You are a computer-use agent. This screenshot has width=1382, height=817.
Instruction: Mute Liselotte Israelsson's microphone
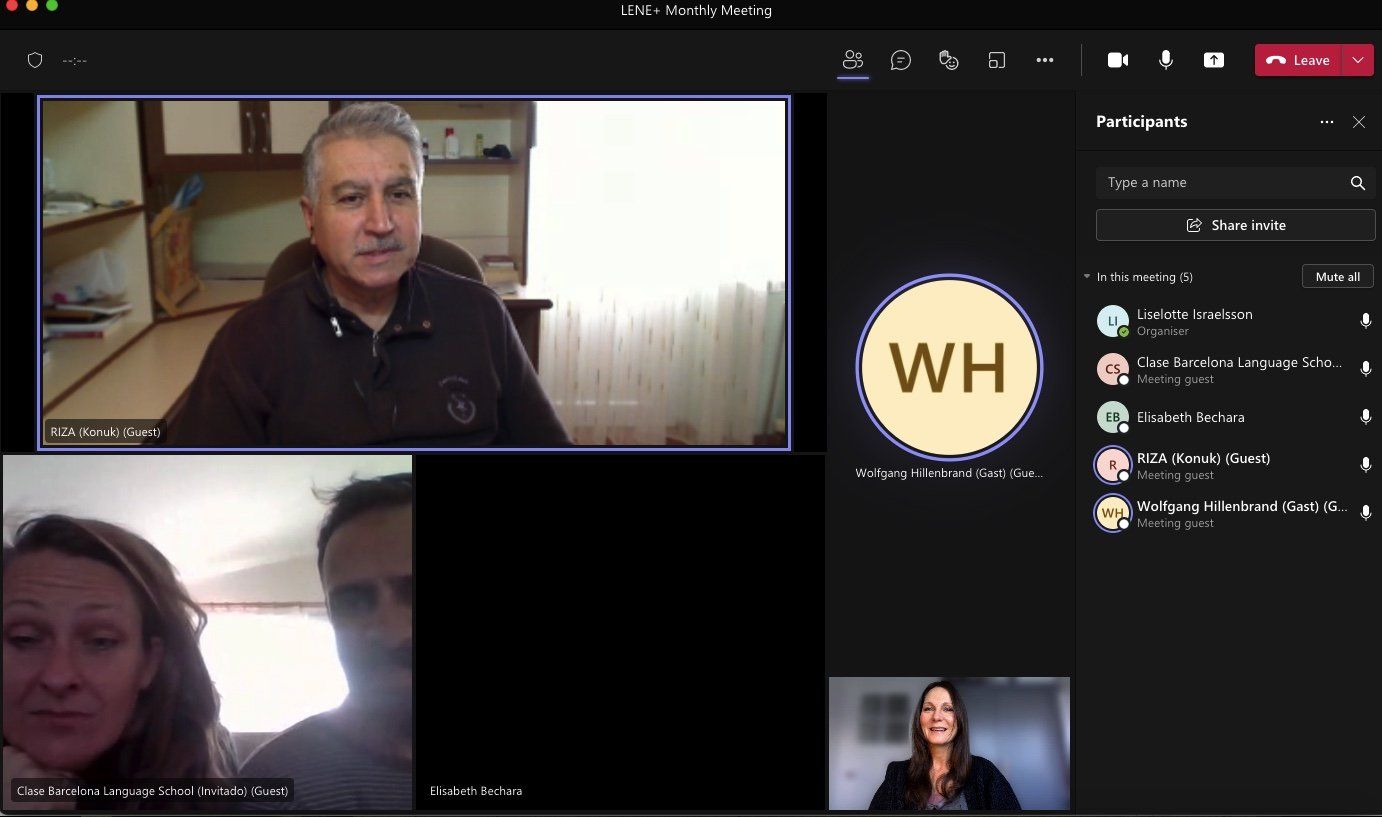coord(1366,321)
